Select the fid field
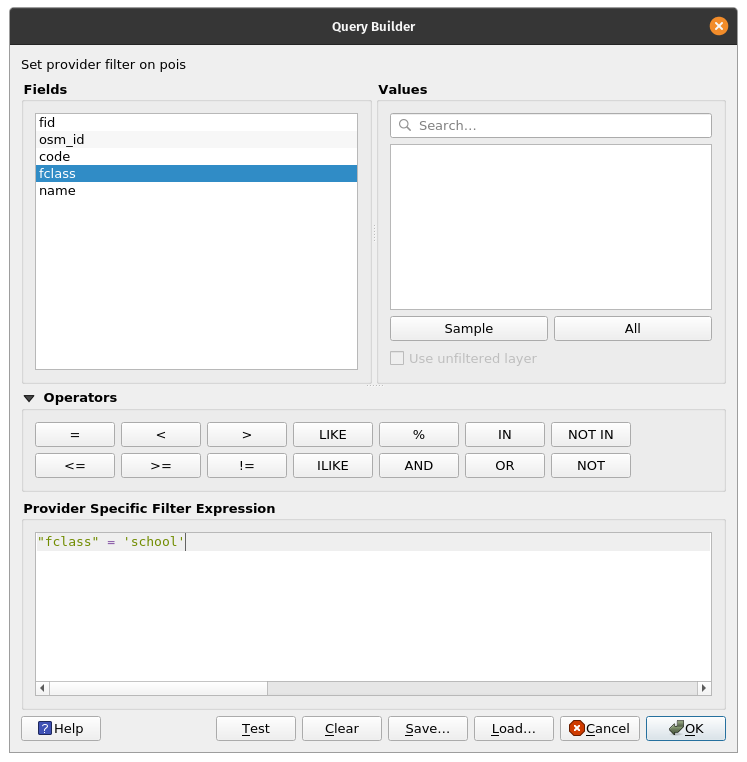747x762 pixels. (196, 122)
